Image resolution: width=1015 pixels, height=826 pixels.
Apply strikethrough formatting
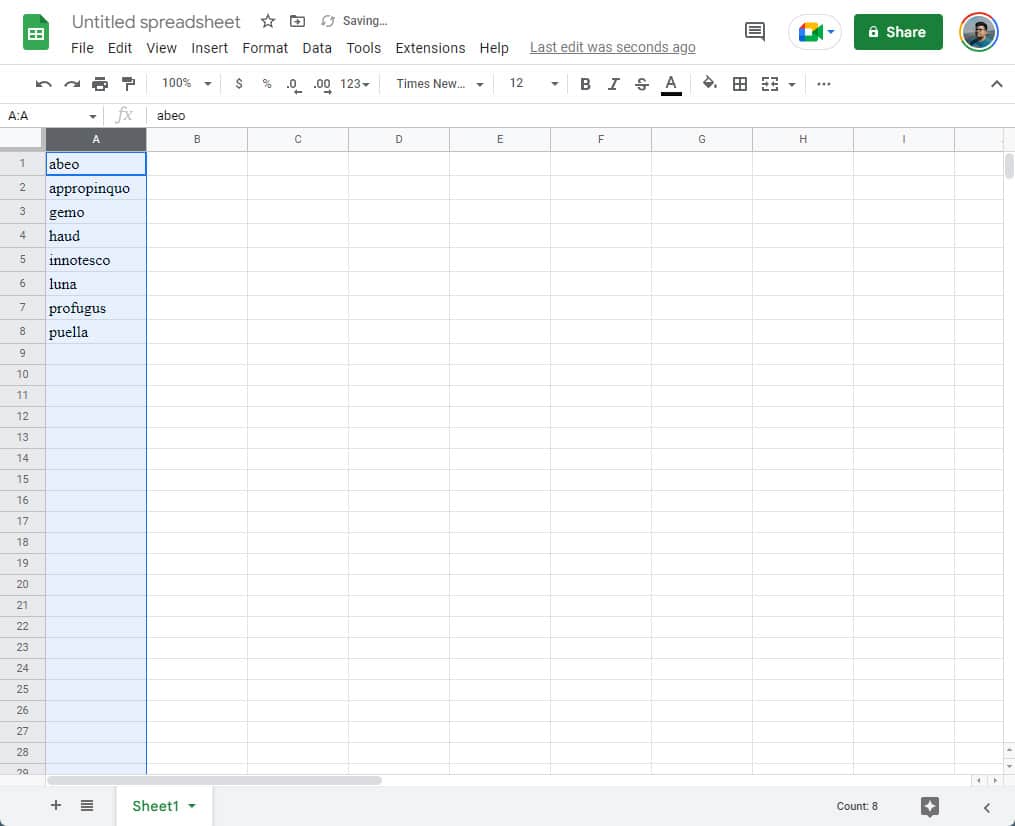point(641,83)
